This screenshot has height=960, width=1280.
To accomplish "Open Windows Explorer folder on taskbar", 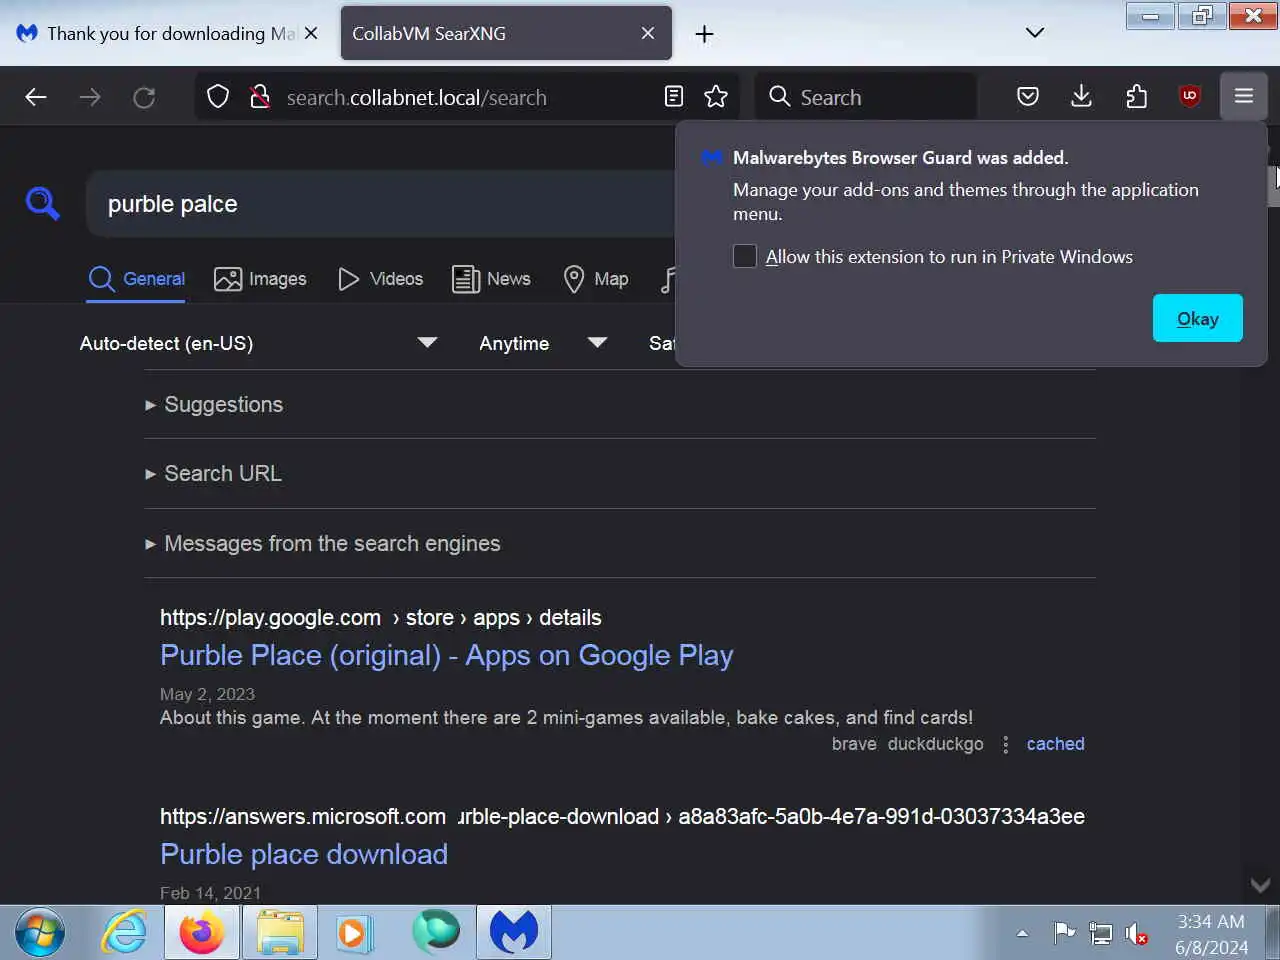I will [x=280, y=933].
